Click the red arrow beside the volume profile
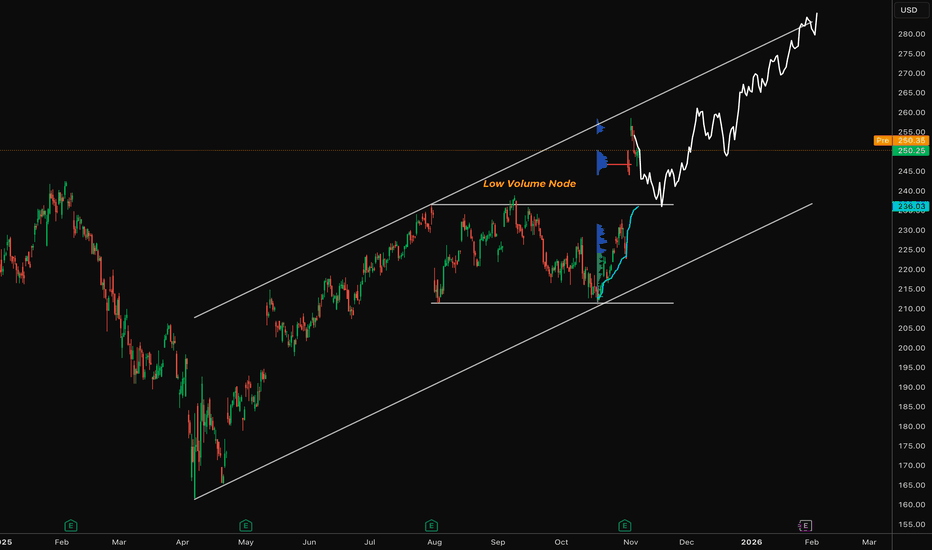Screen dimensions: 932x550 pyautogui.click(x=615, y=163)
